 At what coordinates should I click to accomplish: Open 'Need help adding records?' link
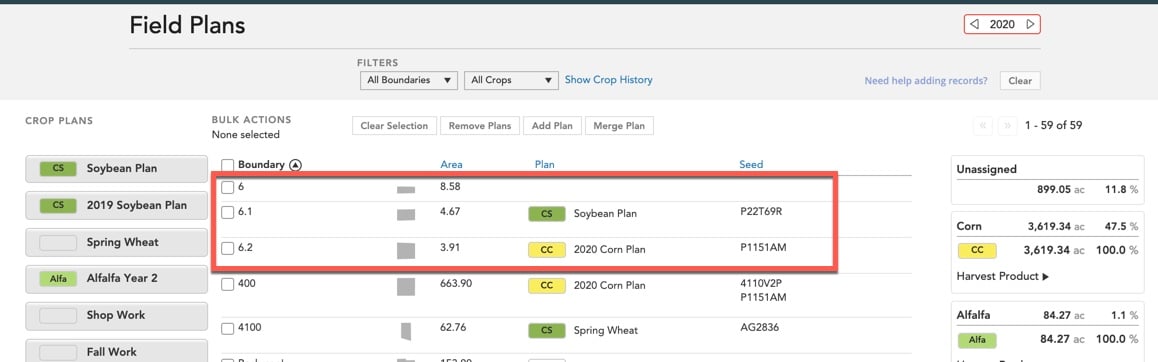tap(925, 81)
